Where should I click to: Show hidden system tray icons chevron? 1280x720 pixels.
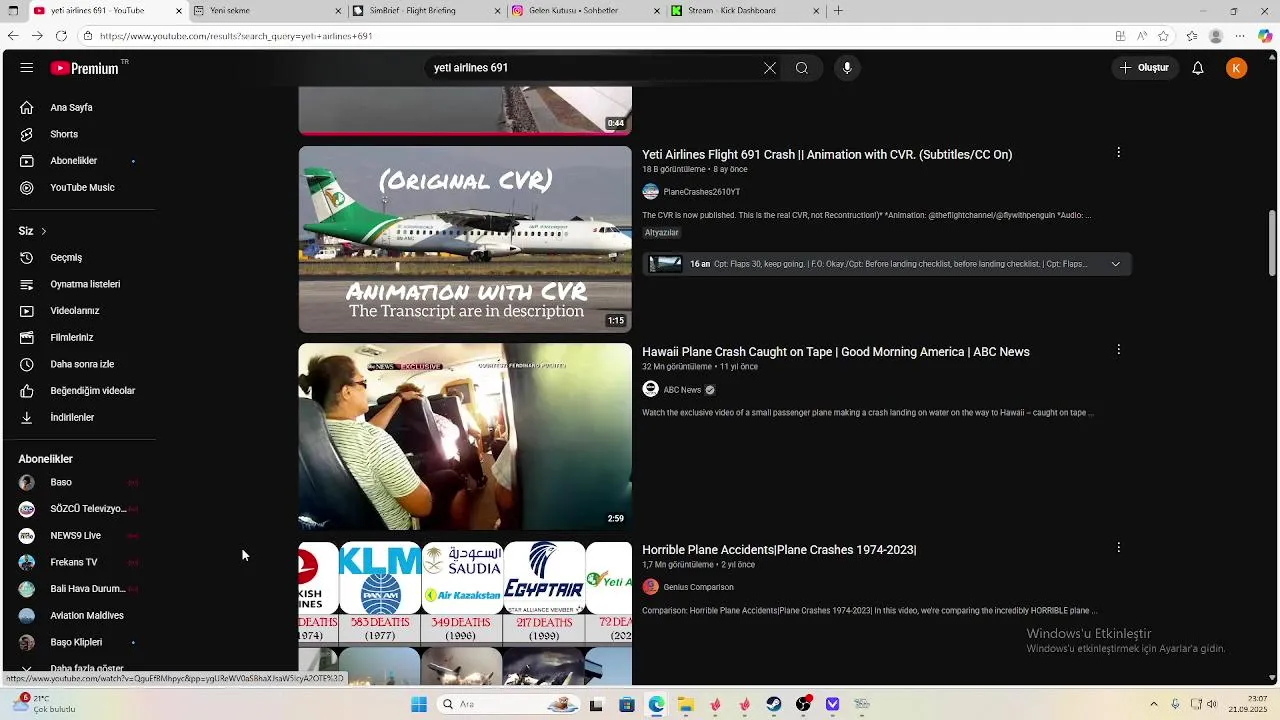pos(1155,704)
